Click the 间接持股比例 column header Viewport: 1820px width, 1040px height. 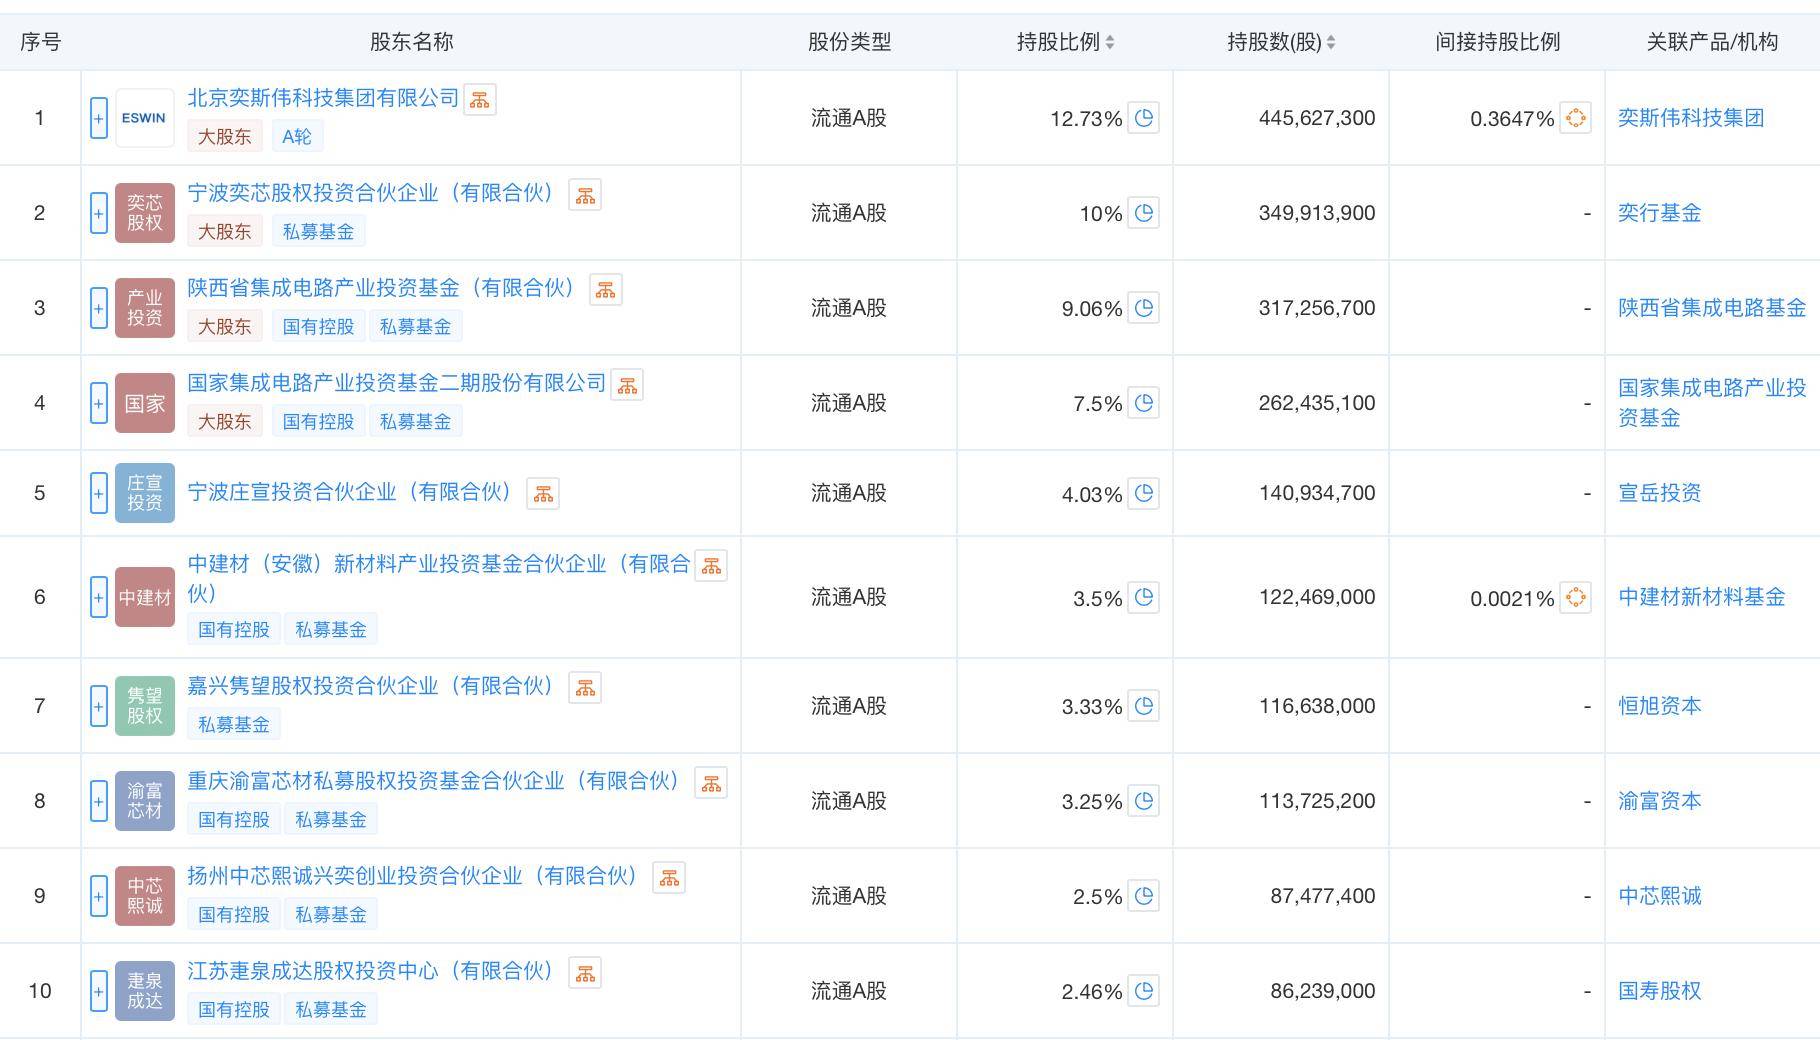pos(1497,42)
